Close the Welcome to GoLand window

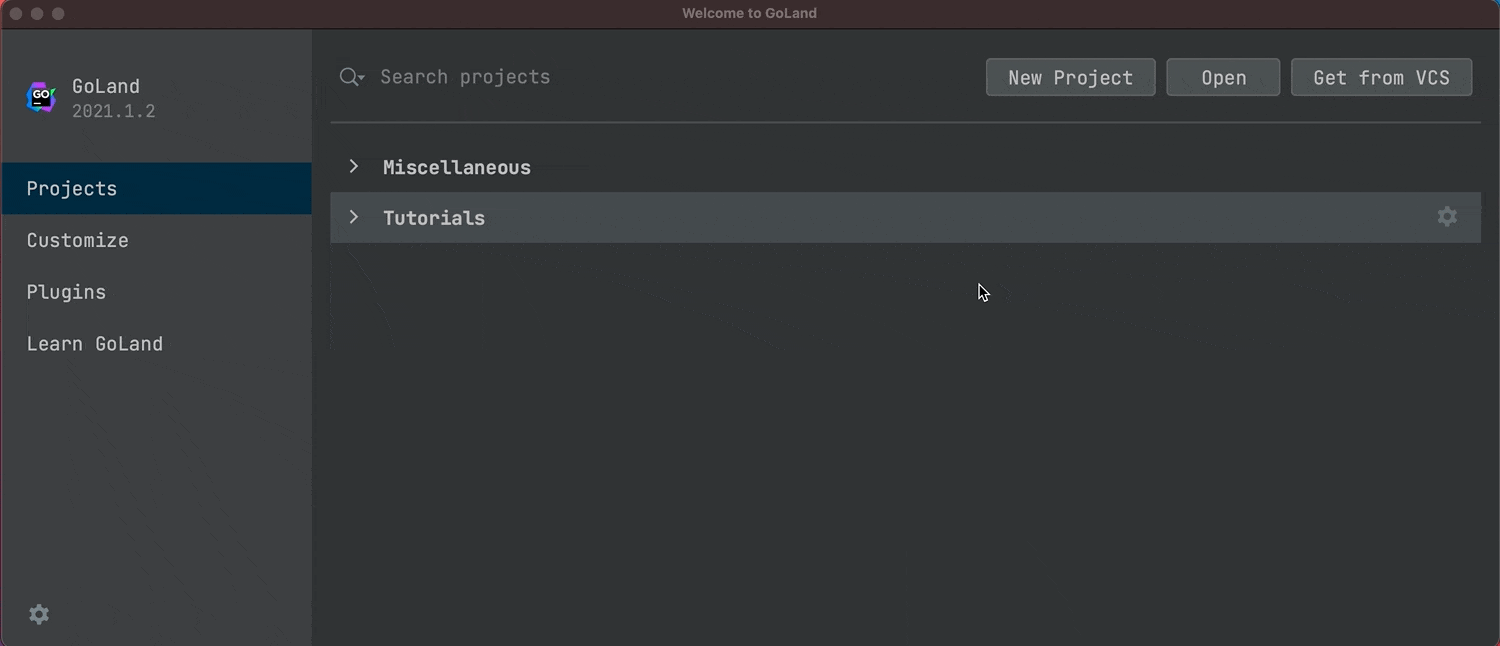click(15, 14)
